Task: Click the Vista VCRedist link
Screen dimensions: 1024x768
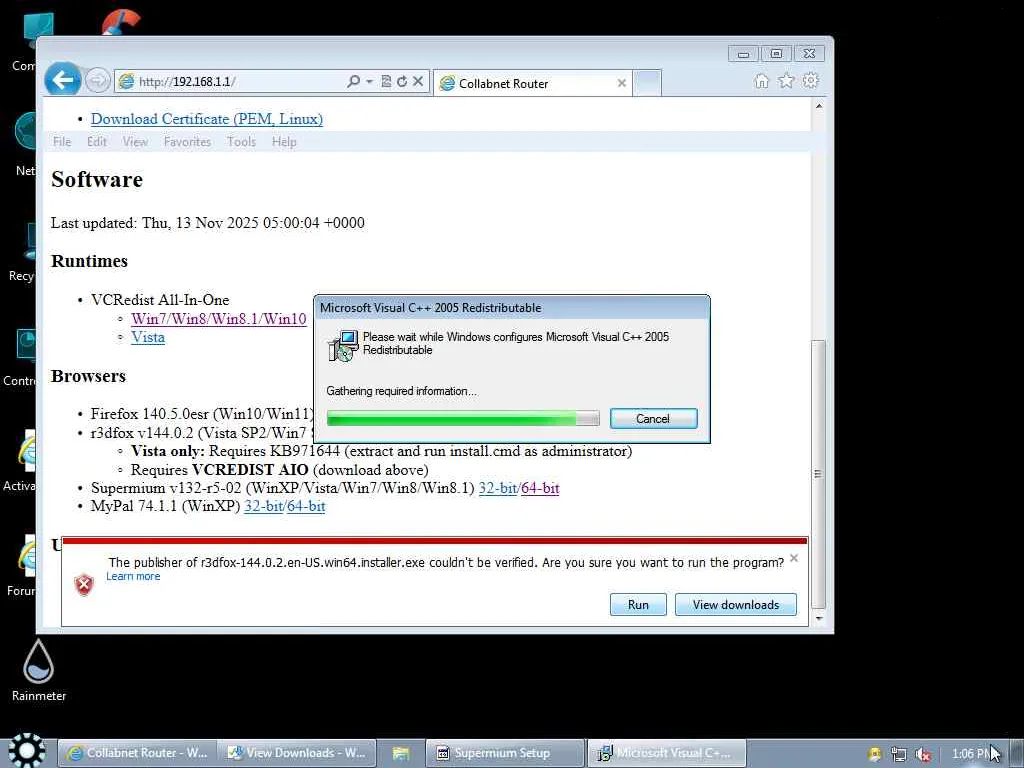Action: [x=148, y=337]
